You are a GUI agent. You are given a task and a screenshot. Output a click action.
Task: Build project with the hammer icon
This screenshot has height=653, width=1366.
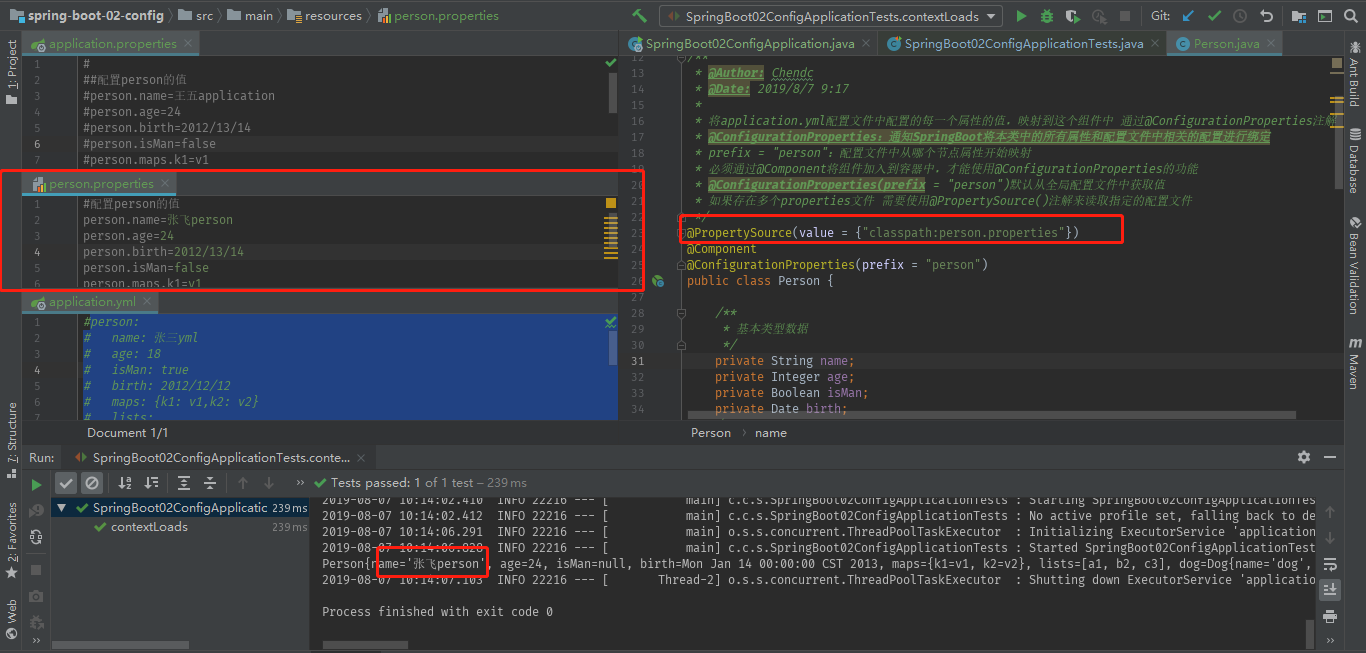(640, 16)
